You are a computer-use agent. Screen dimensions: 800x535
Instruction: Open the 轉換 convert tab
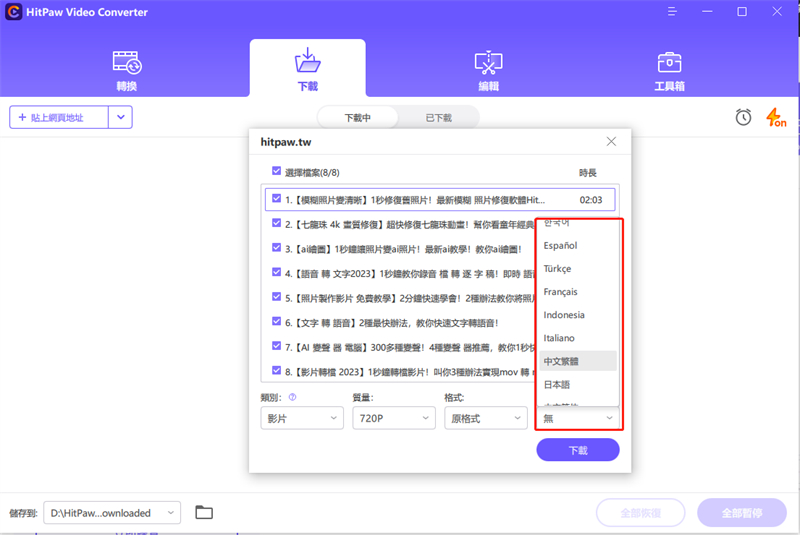pyautogui.click(x=127, y=70)
